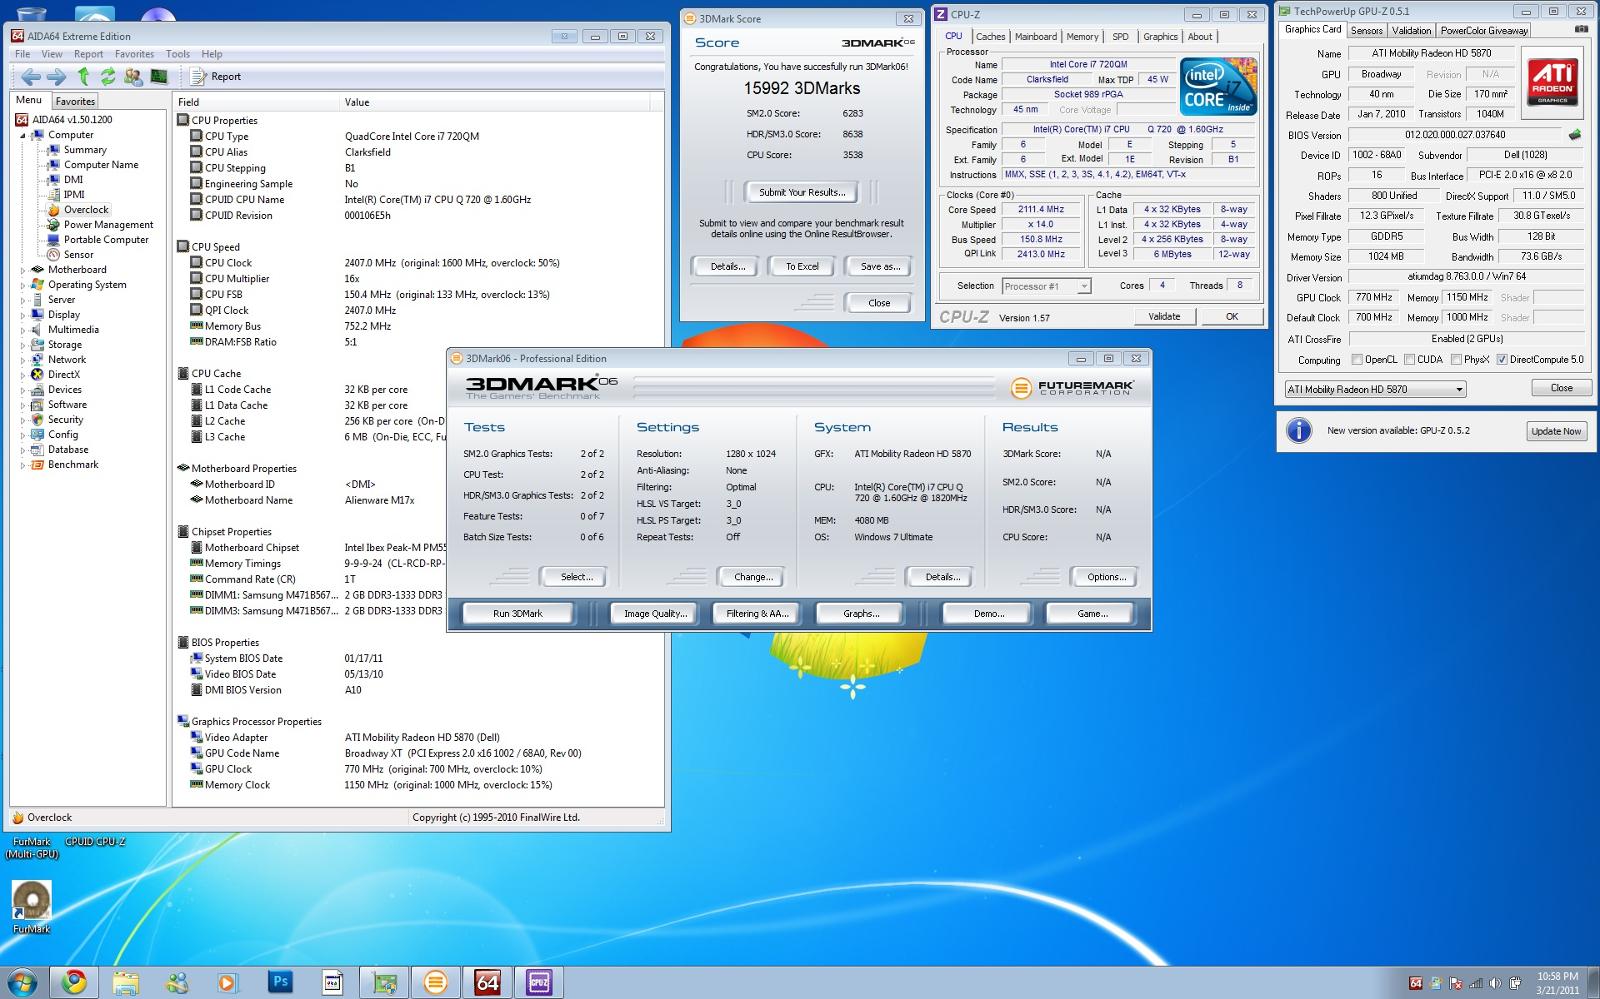The width and height of the screenshot is (1600, 999).
Task: Go back with AIDA64 left arrow icon
Action: click(31, 77)
